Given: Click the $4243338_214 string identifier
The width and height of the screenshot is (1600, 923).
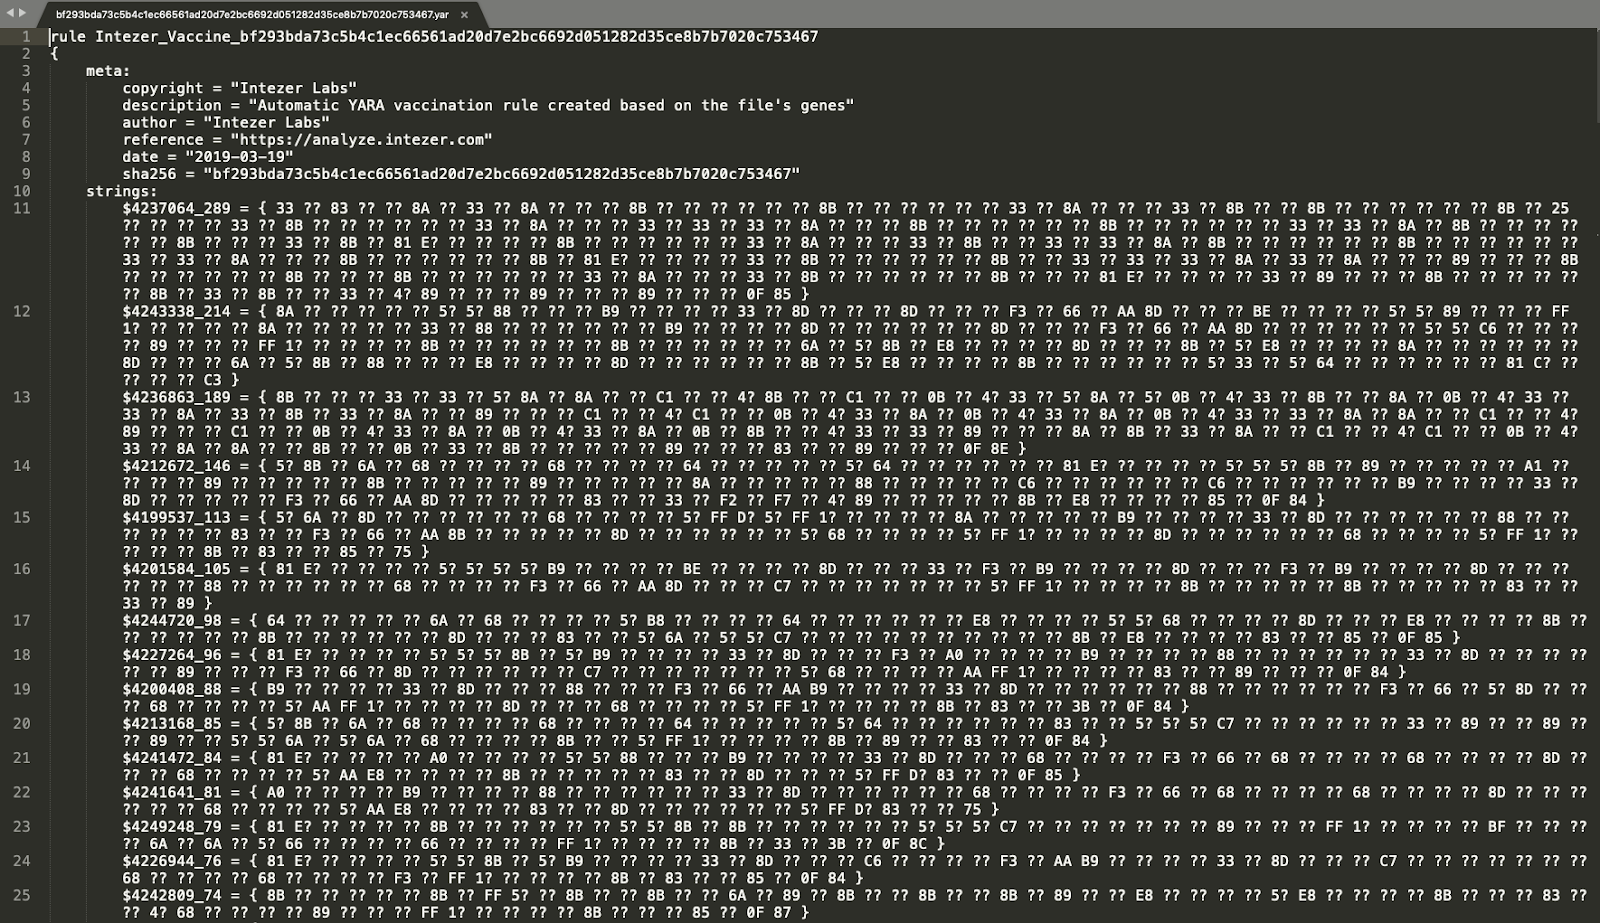Looking at the screenshot, I should (176, 312).
